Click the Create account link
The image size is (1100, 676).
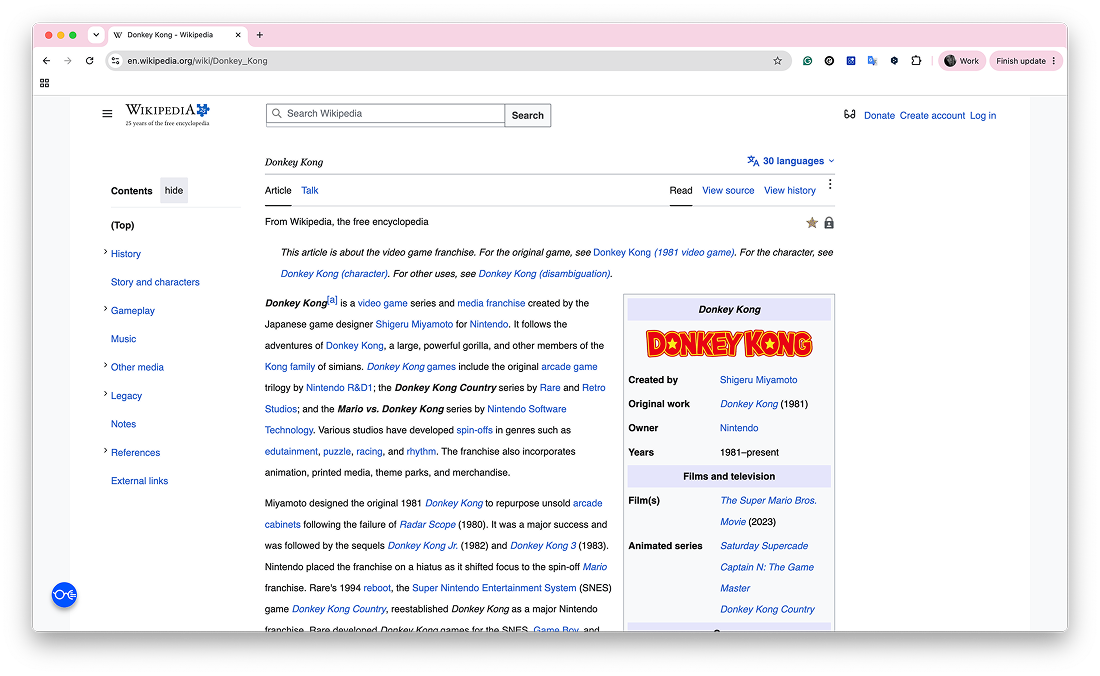932,116
